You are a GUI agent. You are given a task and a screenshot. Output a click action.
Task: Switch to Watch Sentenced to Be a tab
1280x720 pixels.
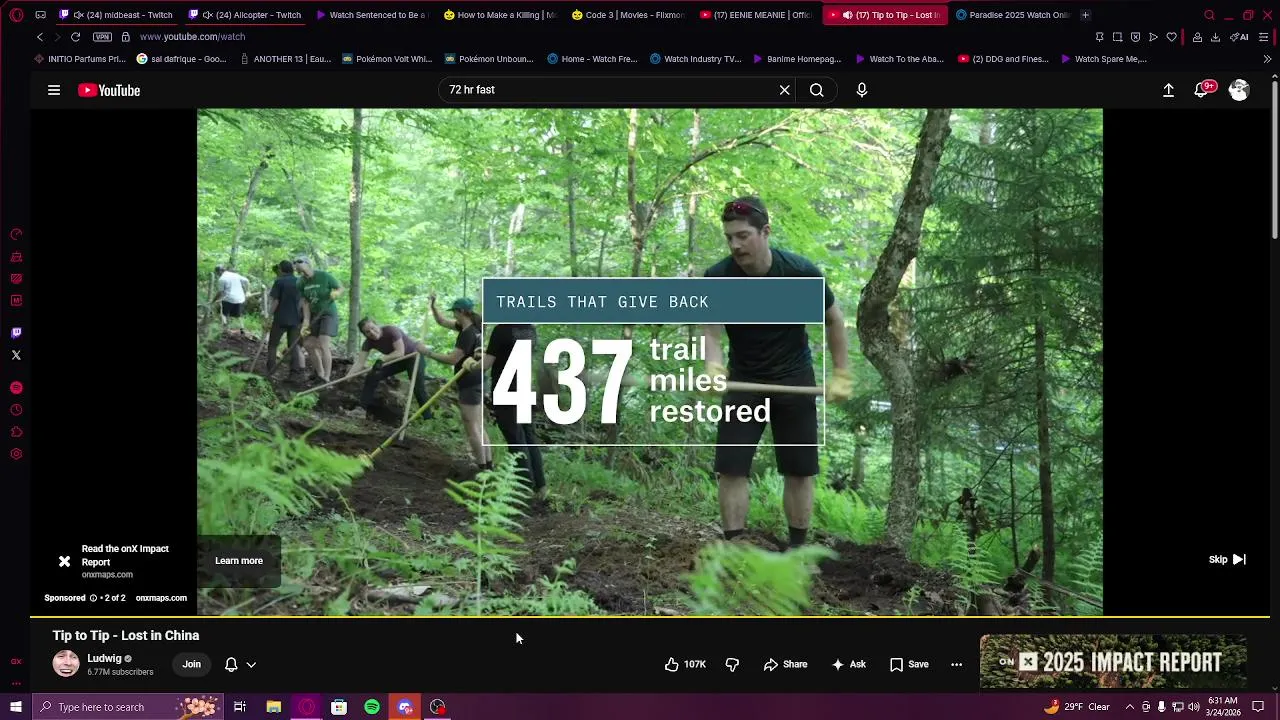tap(374, 15)
